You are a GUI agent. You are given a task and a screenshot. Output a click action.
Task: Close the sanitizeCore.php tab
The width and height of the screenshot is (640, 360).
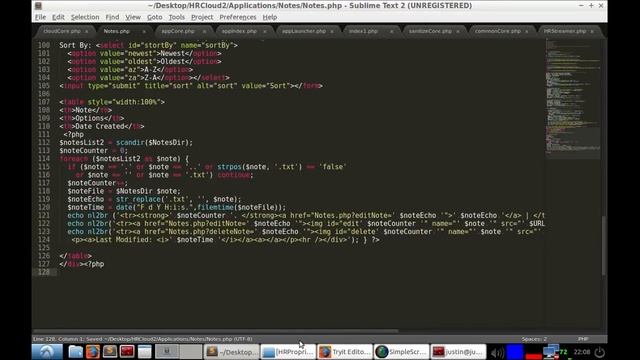tap(458, 31)
